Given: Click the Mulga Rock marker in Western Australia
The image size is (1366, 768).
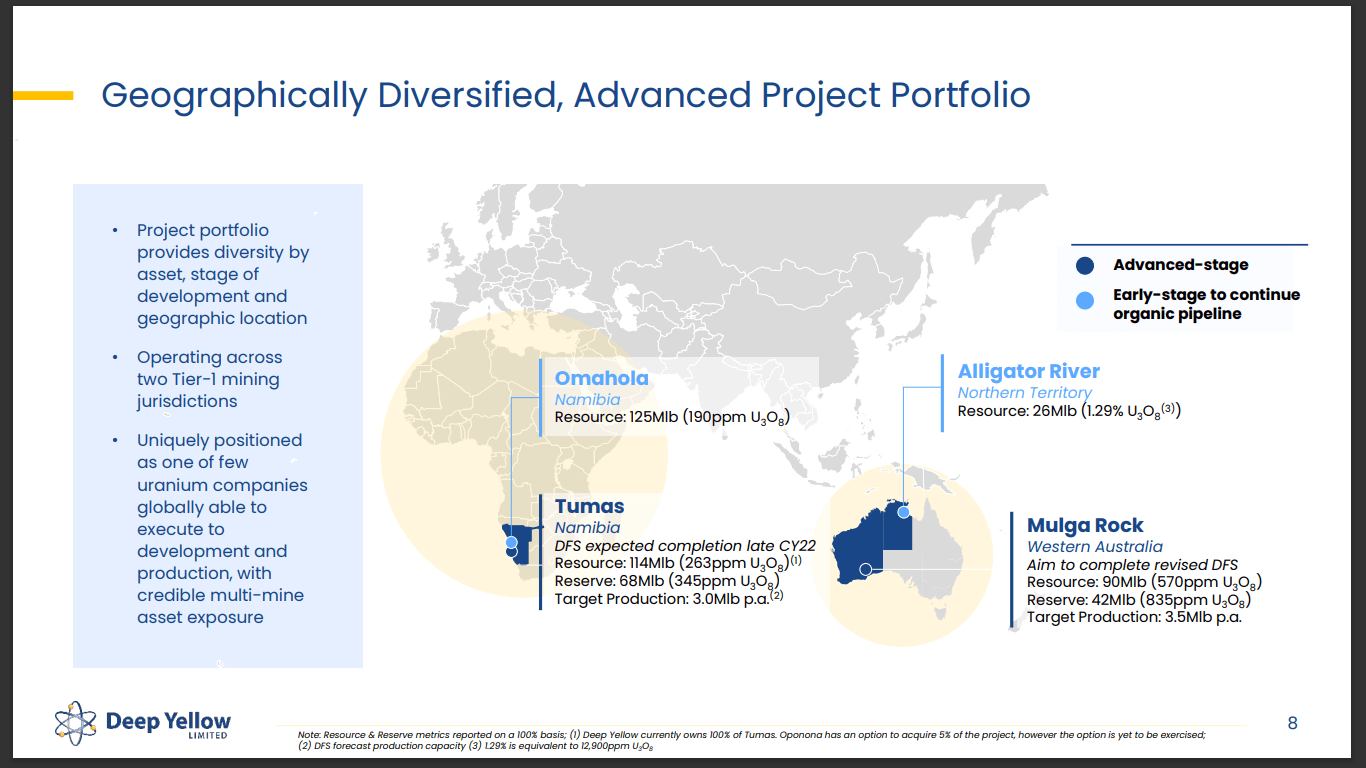Looking at the screenshot, I should (x=866, y=569).
